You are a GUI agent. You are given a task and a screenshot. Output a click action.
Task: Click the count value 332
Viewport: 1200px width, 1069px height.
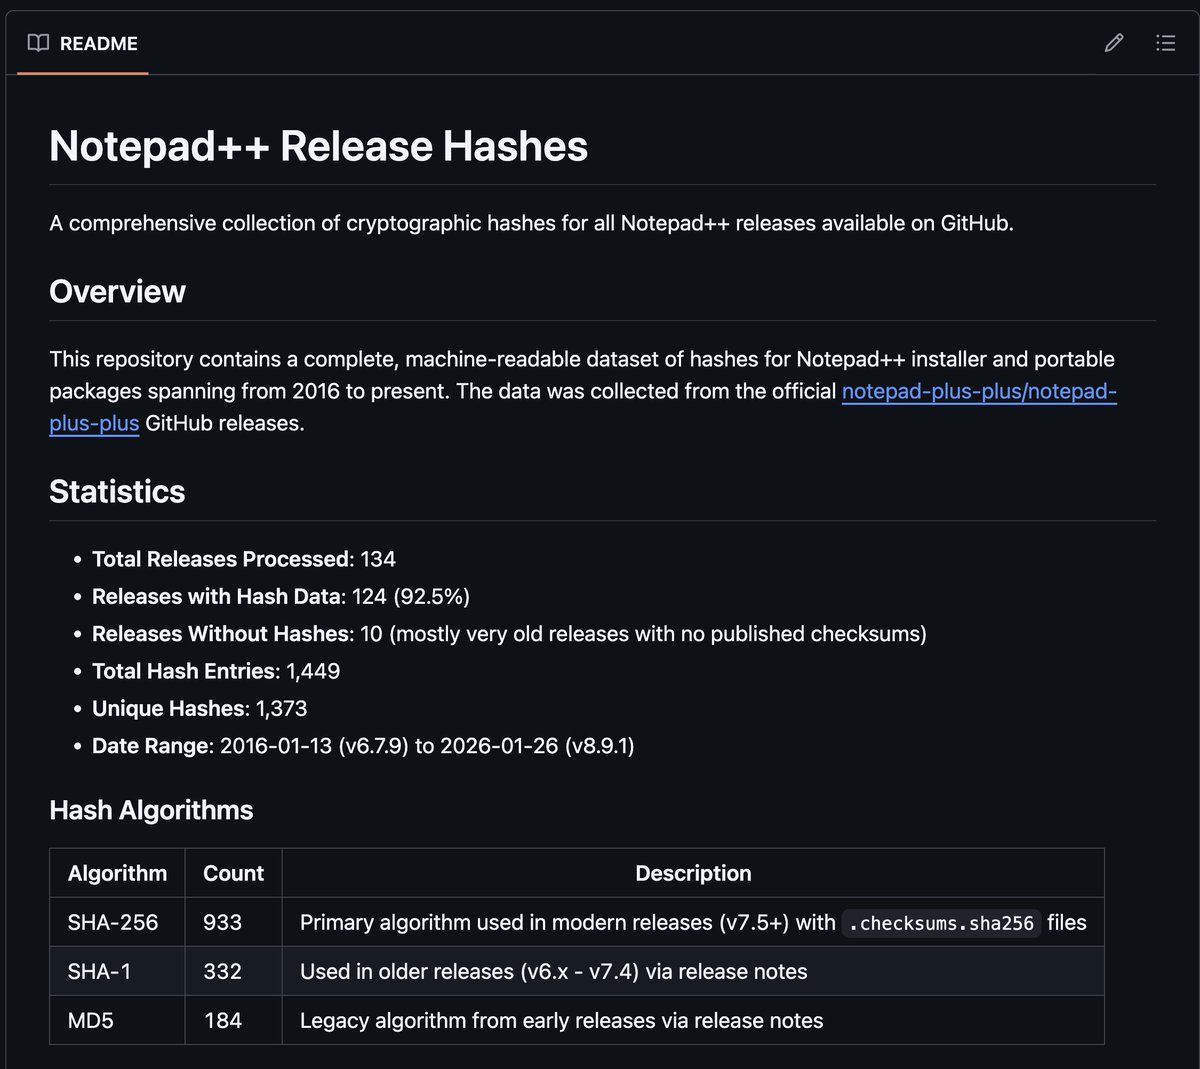tap(222, 971)
